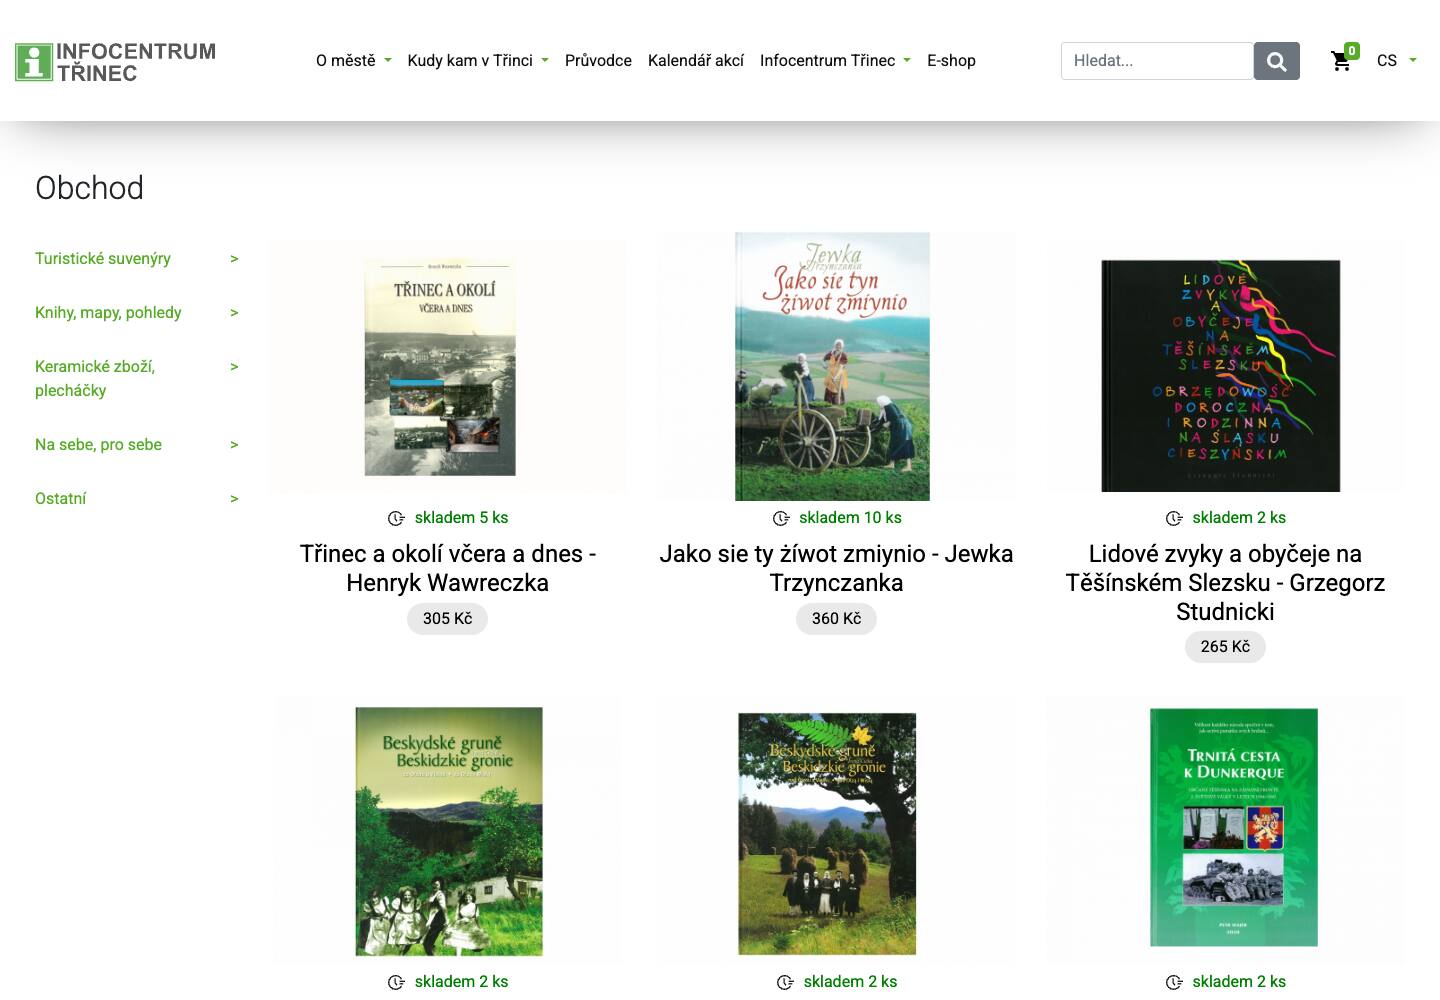
Task: Open 'Turistické suvenýry' category link
Action: pos(103,258)
